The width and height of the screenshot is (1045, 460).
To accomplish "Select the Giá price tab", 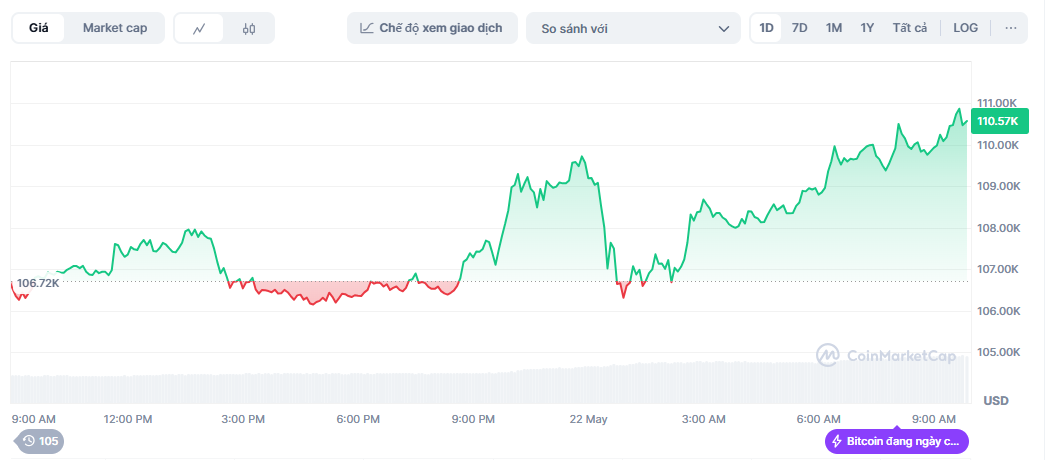I will (x=39, y=28).
